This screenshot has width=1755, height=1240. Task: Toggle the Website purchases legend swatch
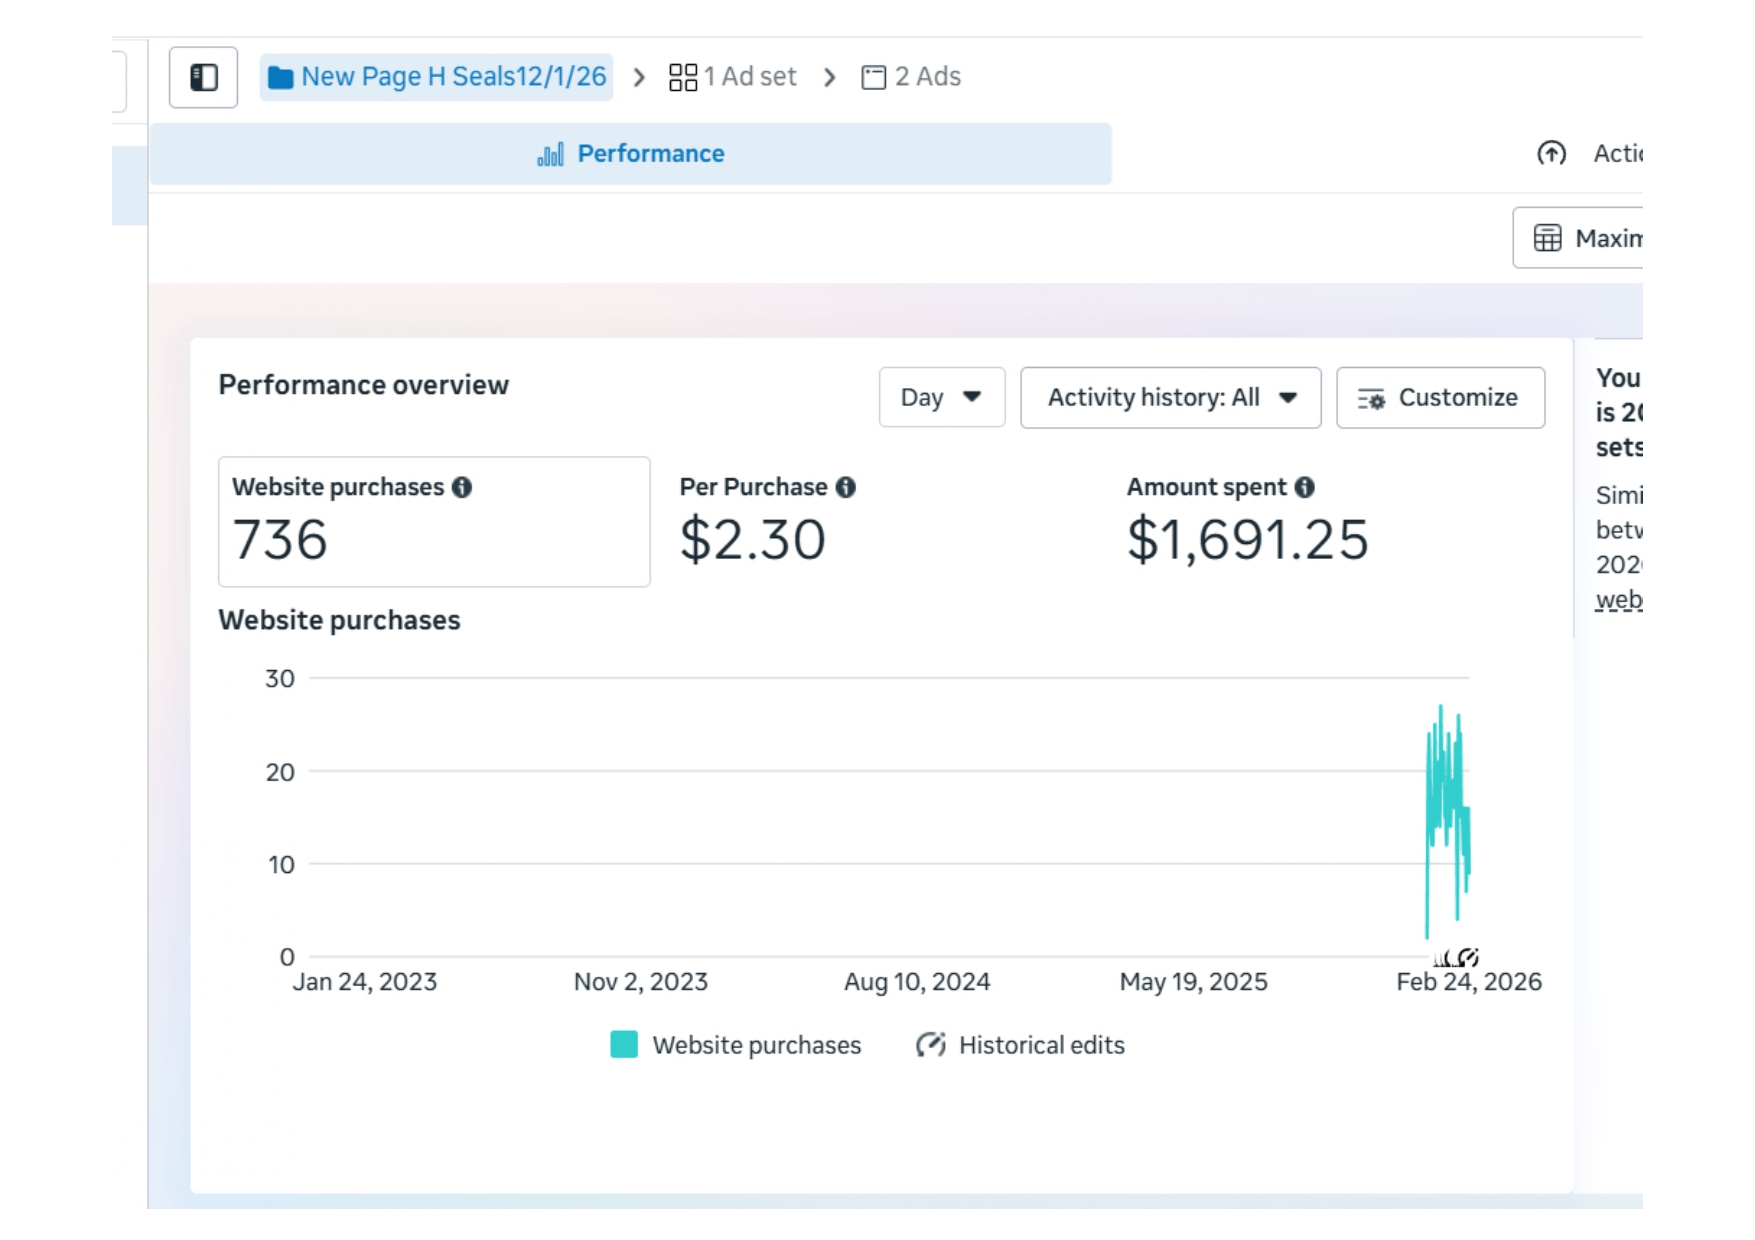tap(624, 1045)
